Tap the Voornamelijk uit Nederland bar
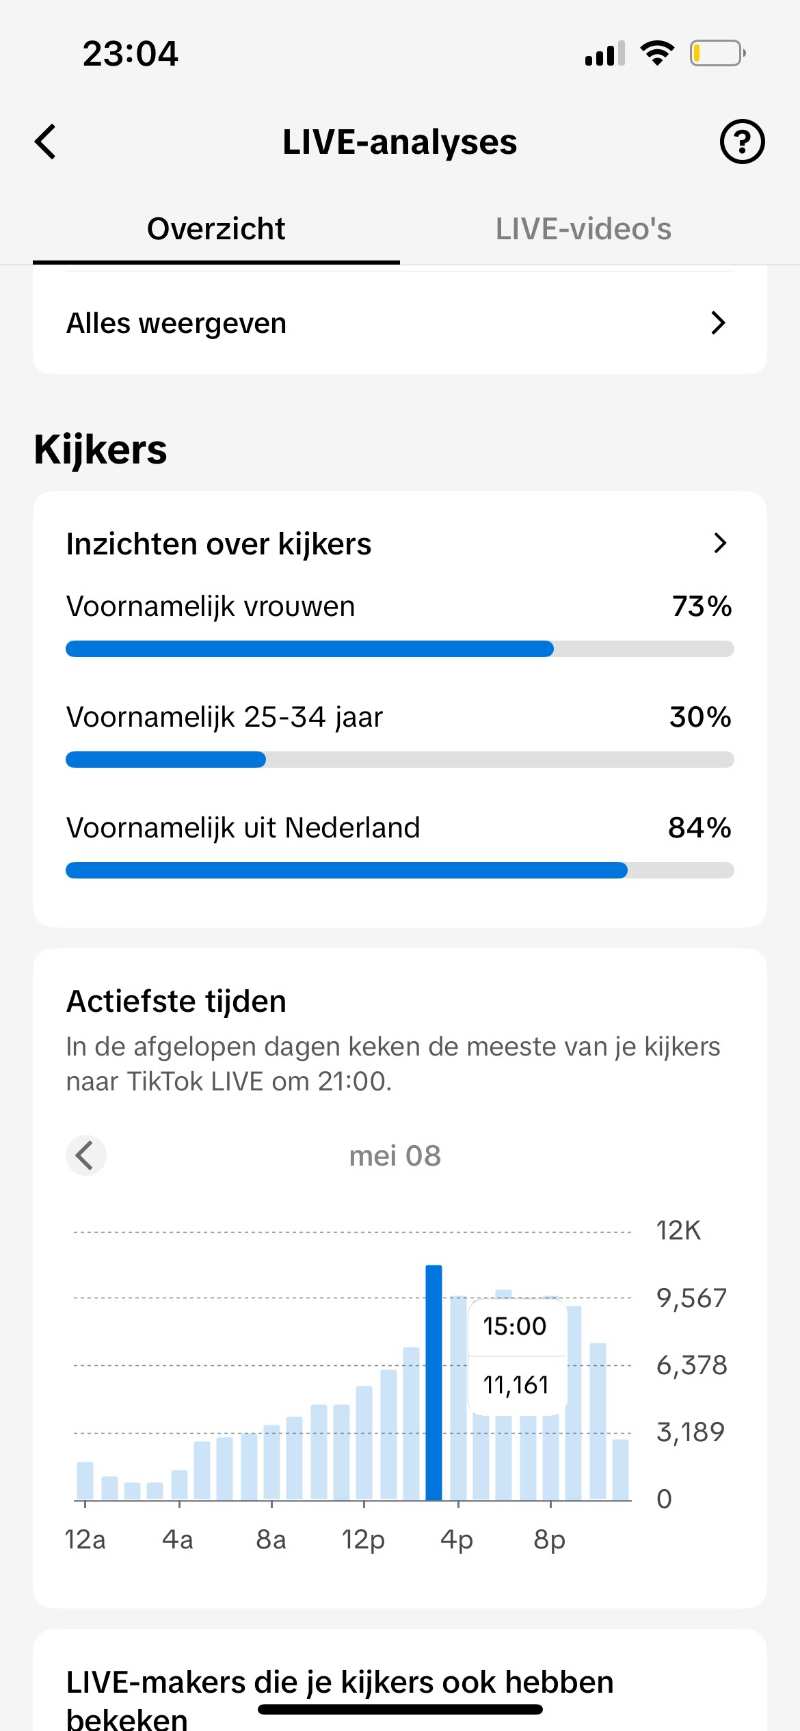This screenshot has height=1731, width=800. [x=399, y=871]
